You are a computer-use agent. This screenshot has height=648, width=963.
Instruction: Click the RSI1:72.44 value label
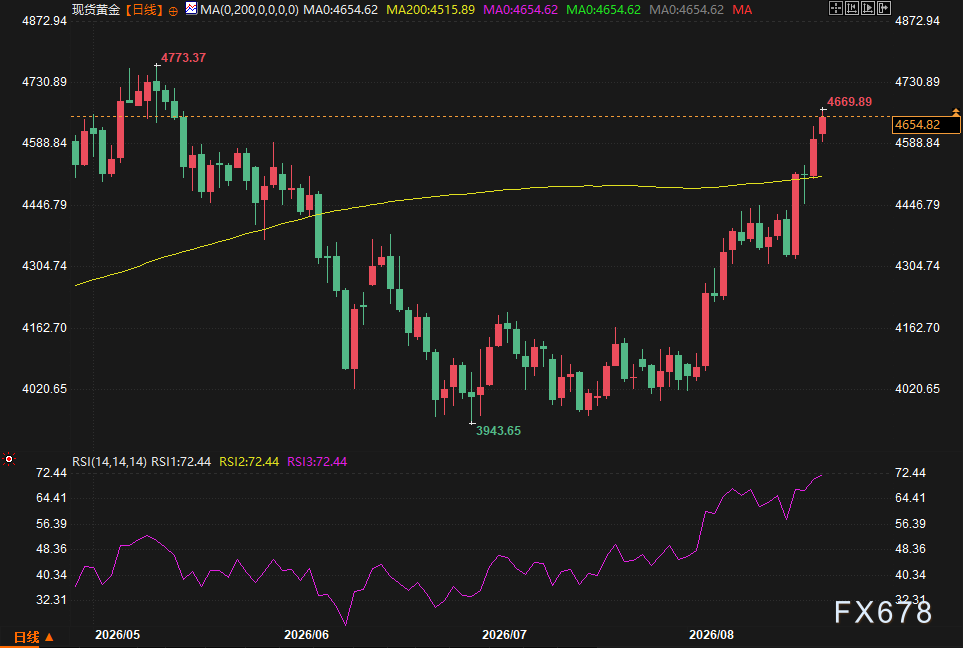181,461
